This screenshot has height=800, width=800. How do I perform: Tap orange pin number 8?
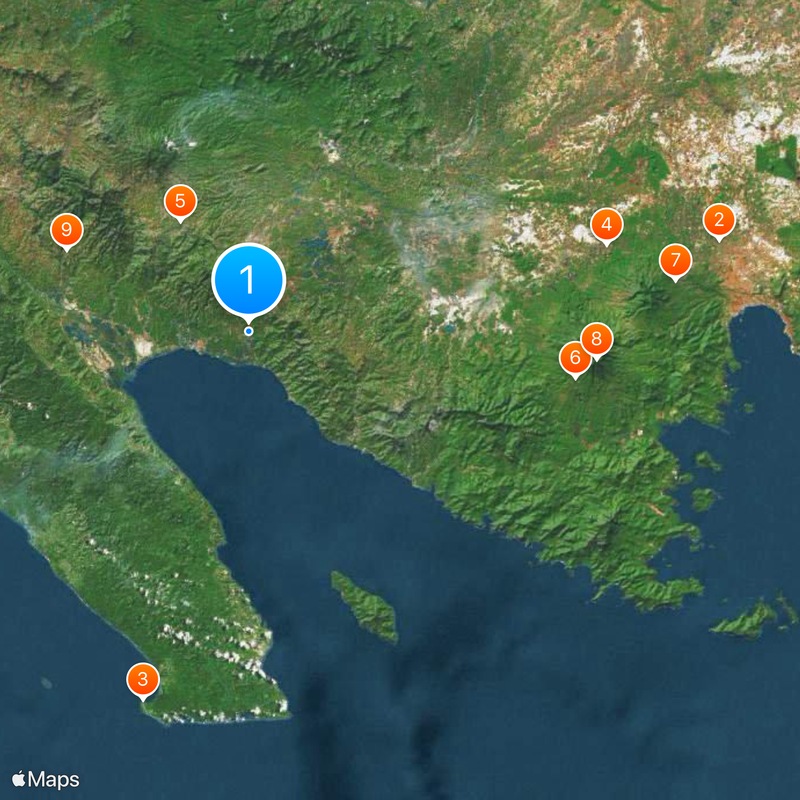pyautogui.click(x=596, y=339)
